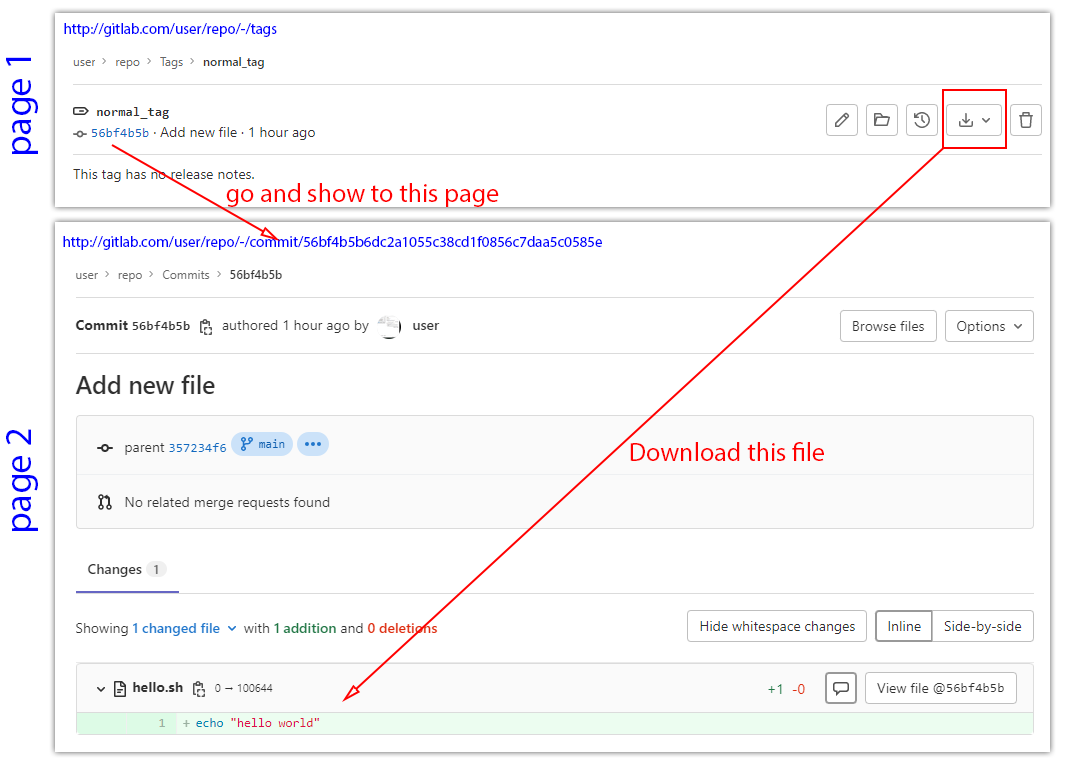This screenshot has width=1070, height=760.
Task: Click the delete tag trash icon
Action: click(x=1025, y=120)
